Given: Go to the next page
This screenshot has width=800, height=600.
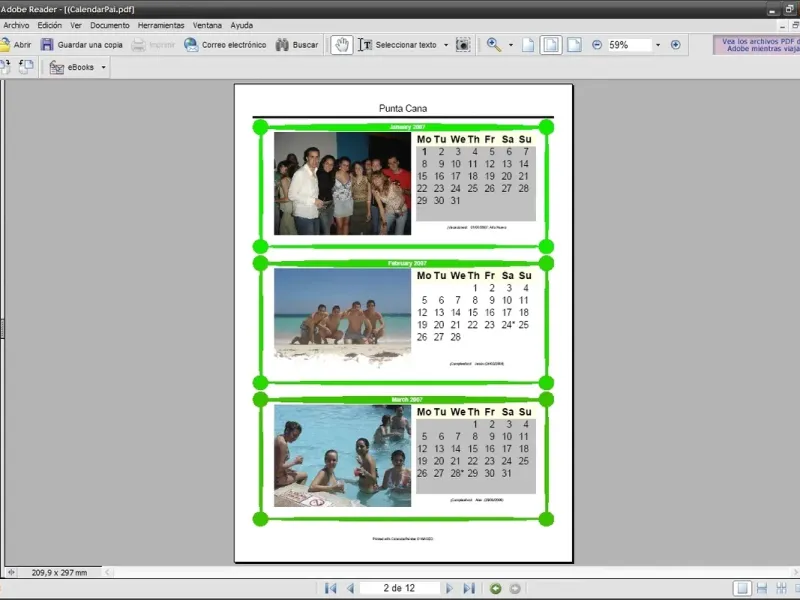Looking at the screenshot, I should [449, 588].
